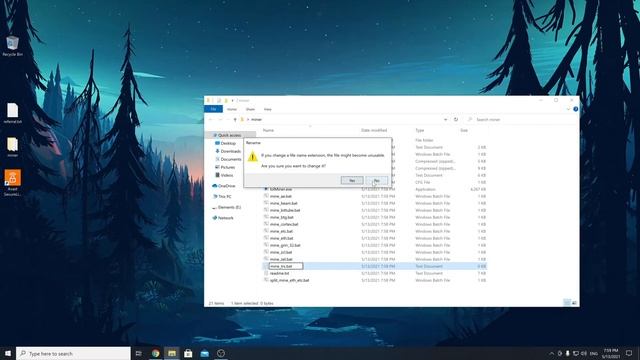Select the mine_grin_32.bat file
640x360 pixels.
[285, 245]
